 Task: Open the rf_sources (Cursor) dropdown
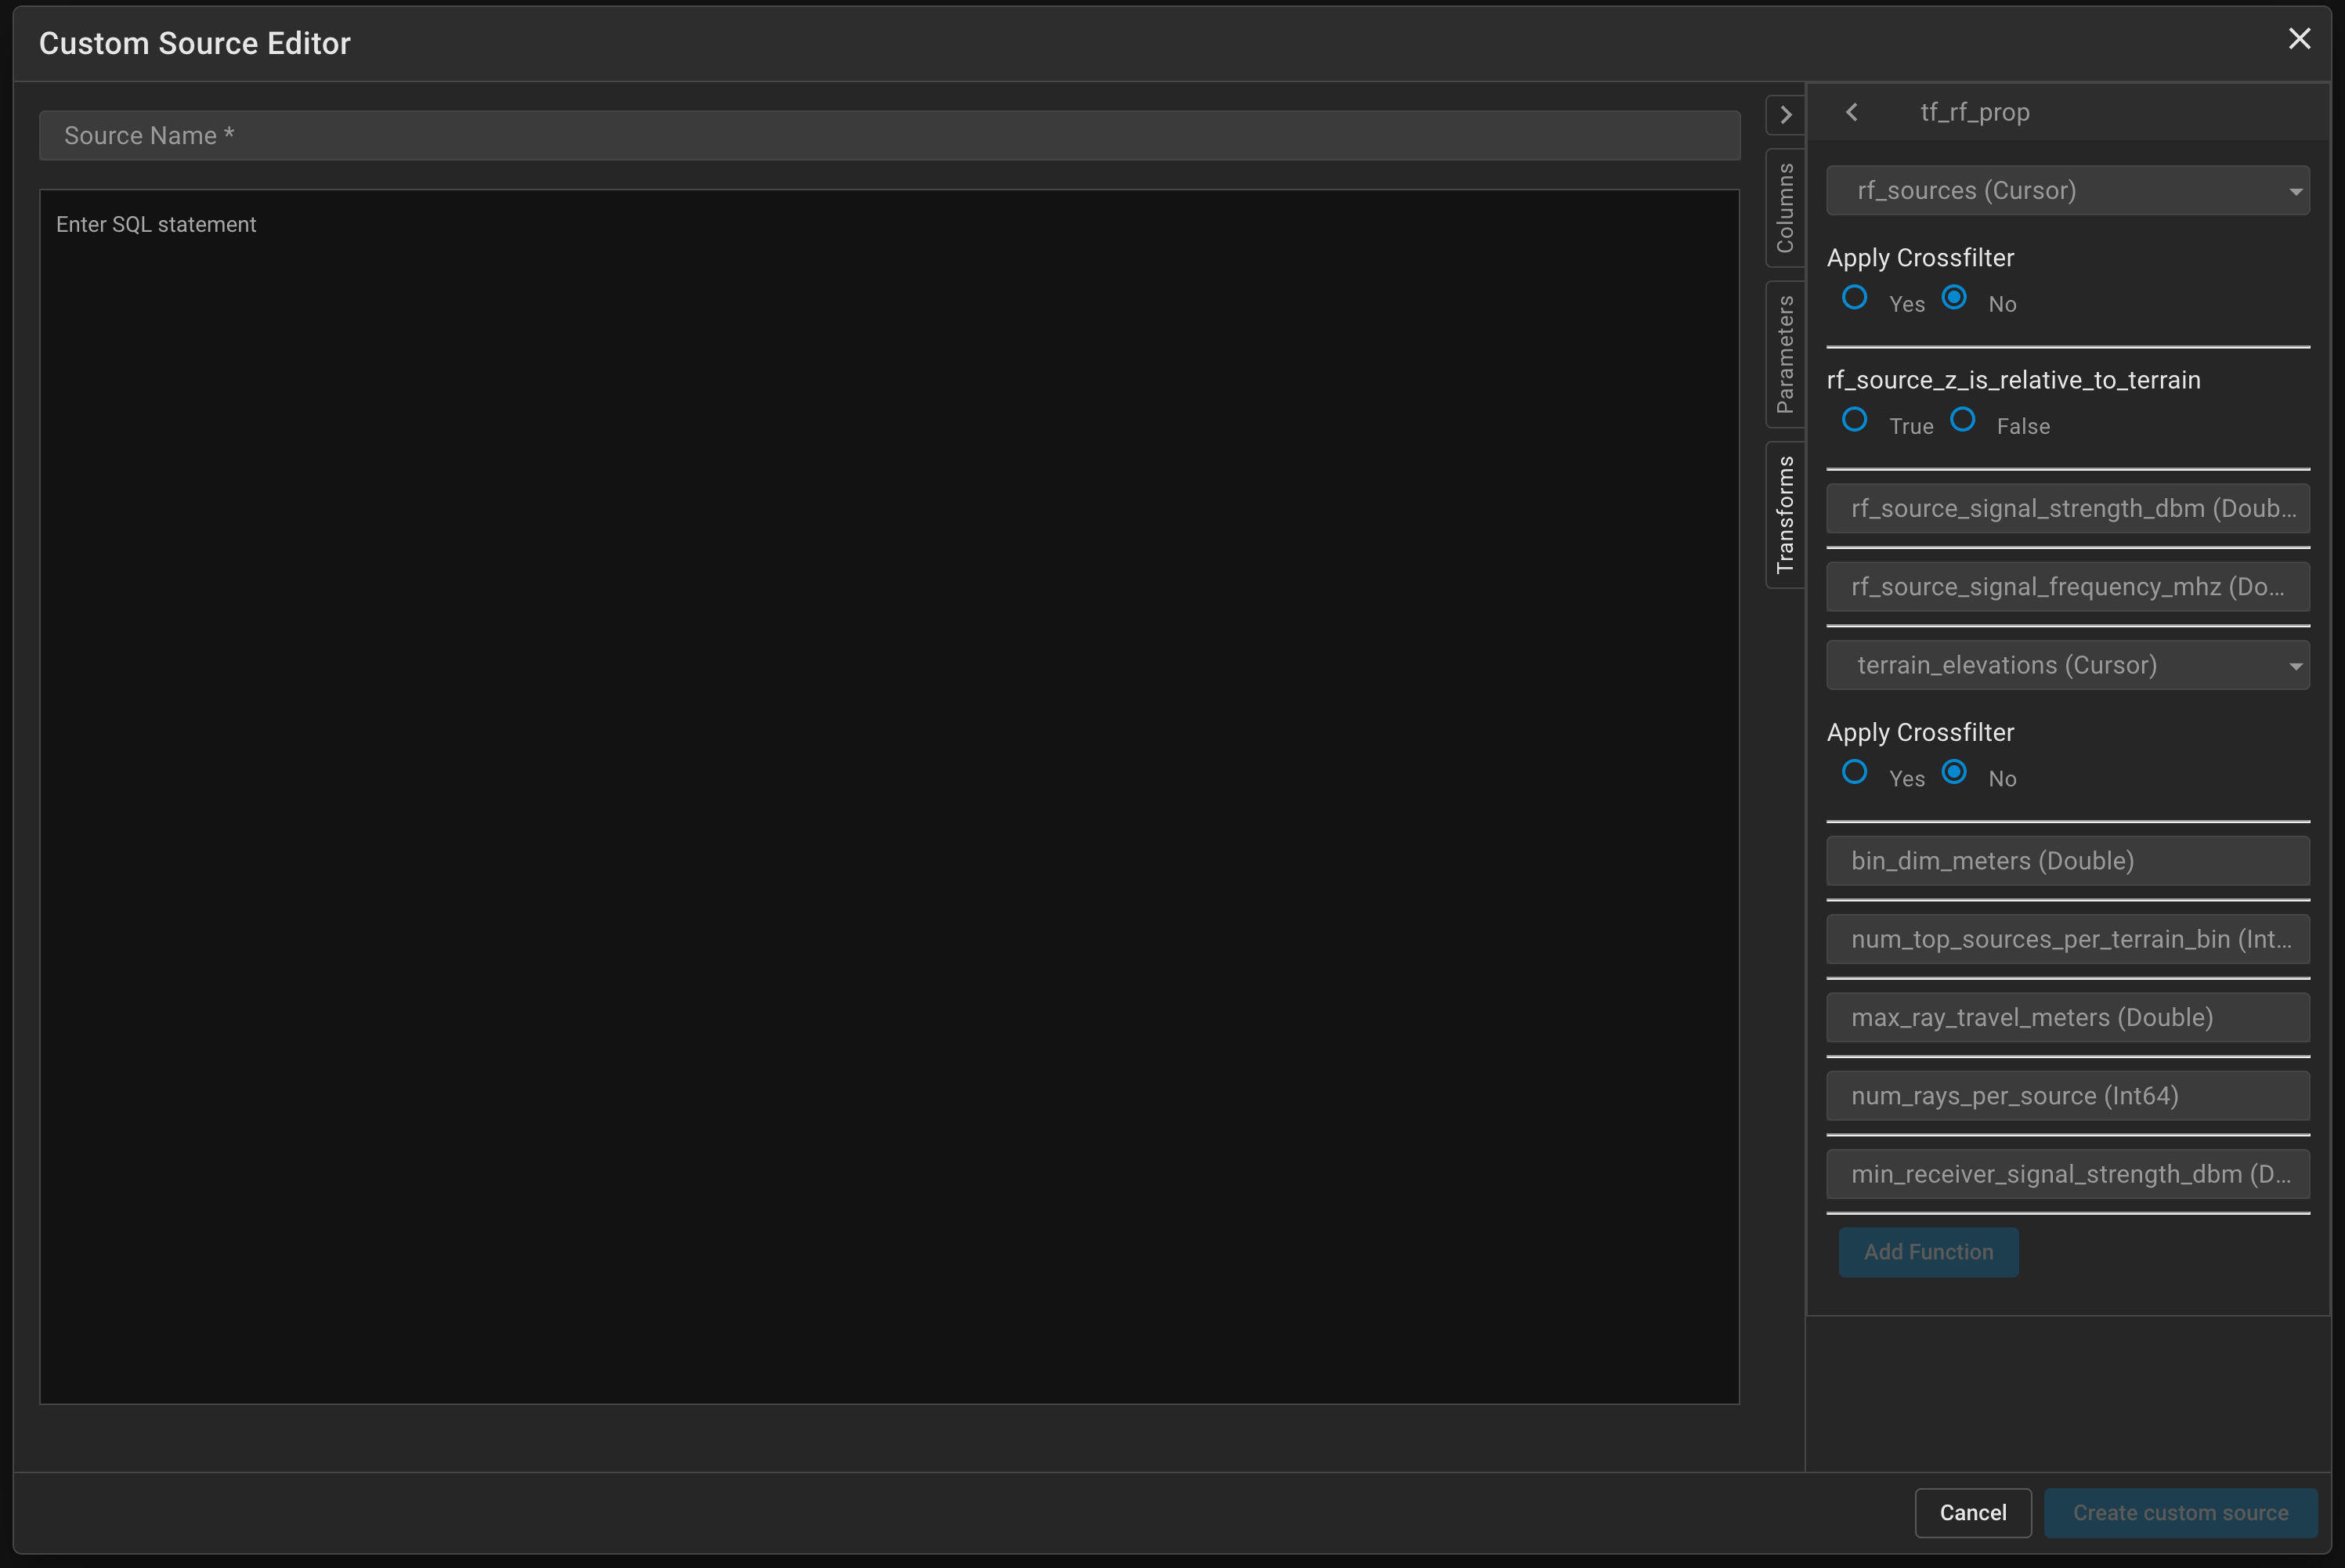tap(2067, 191)
